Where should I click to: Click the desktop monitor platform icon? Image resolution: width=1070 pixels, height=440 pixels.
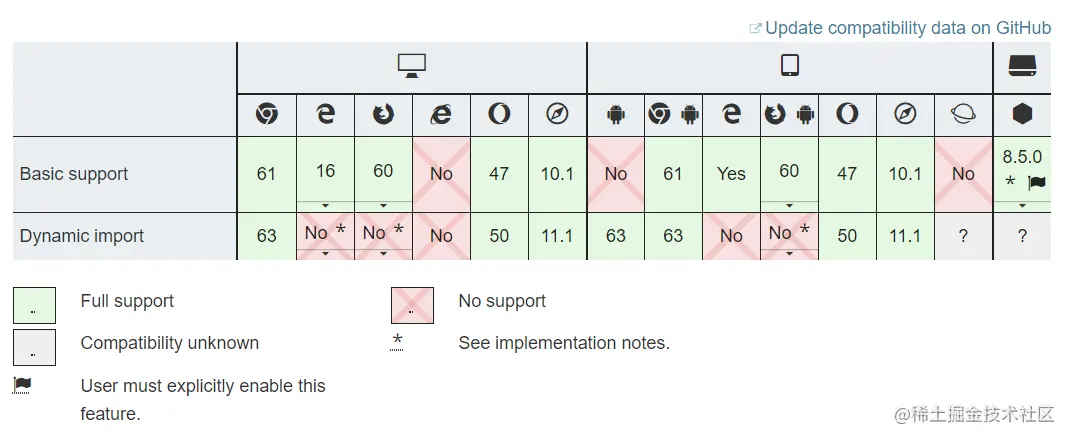(411, 66)
